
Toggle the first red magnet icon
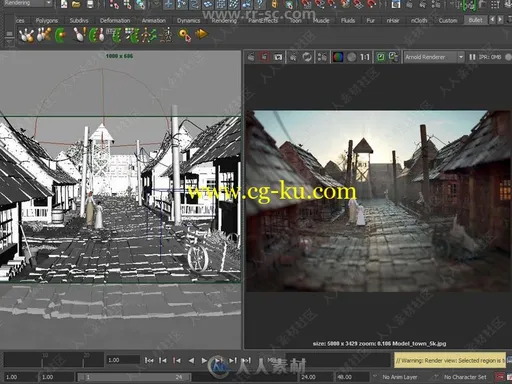pos(306,4)
